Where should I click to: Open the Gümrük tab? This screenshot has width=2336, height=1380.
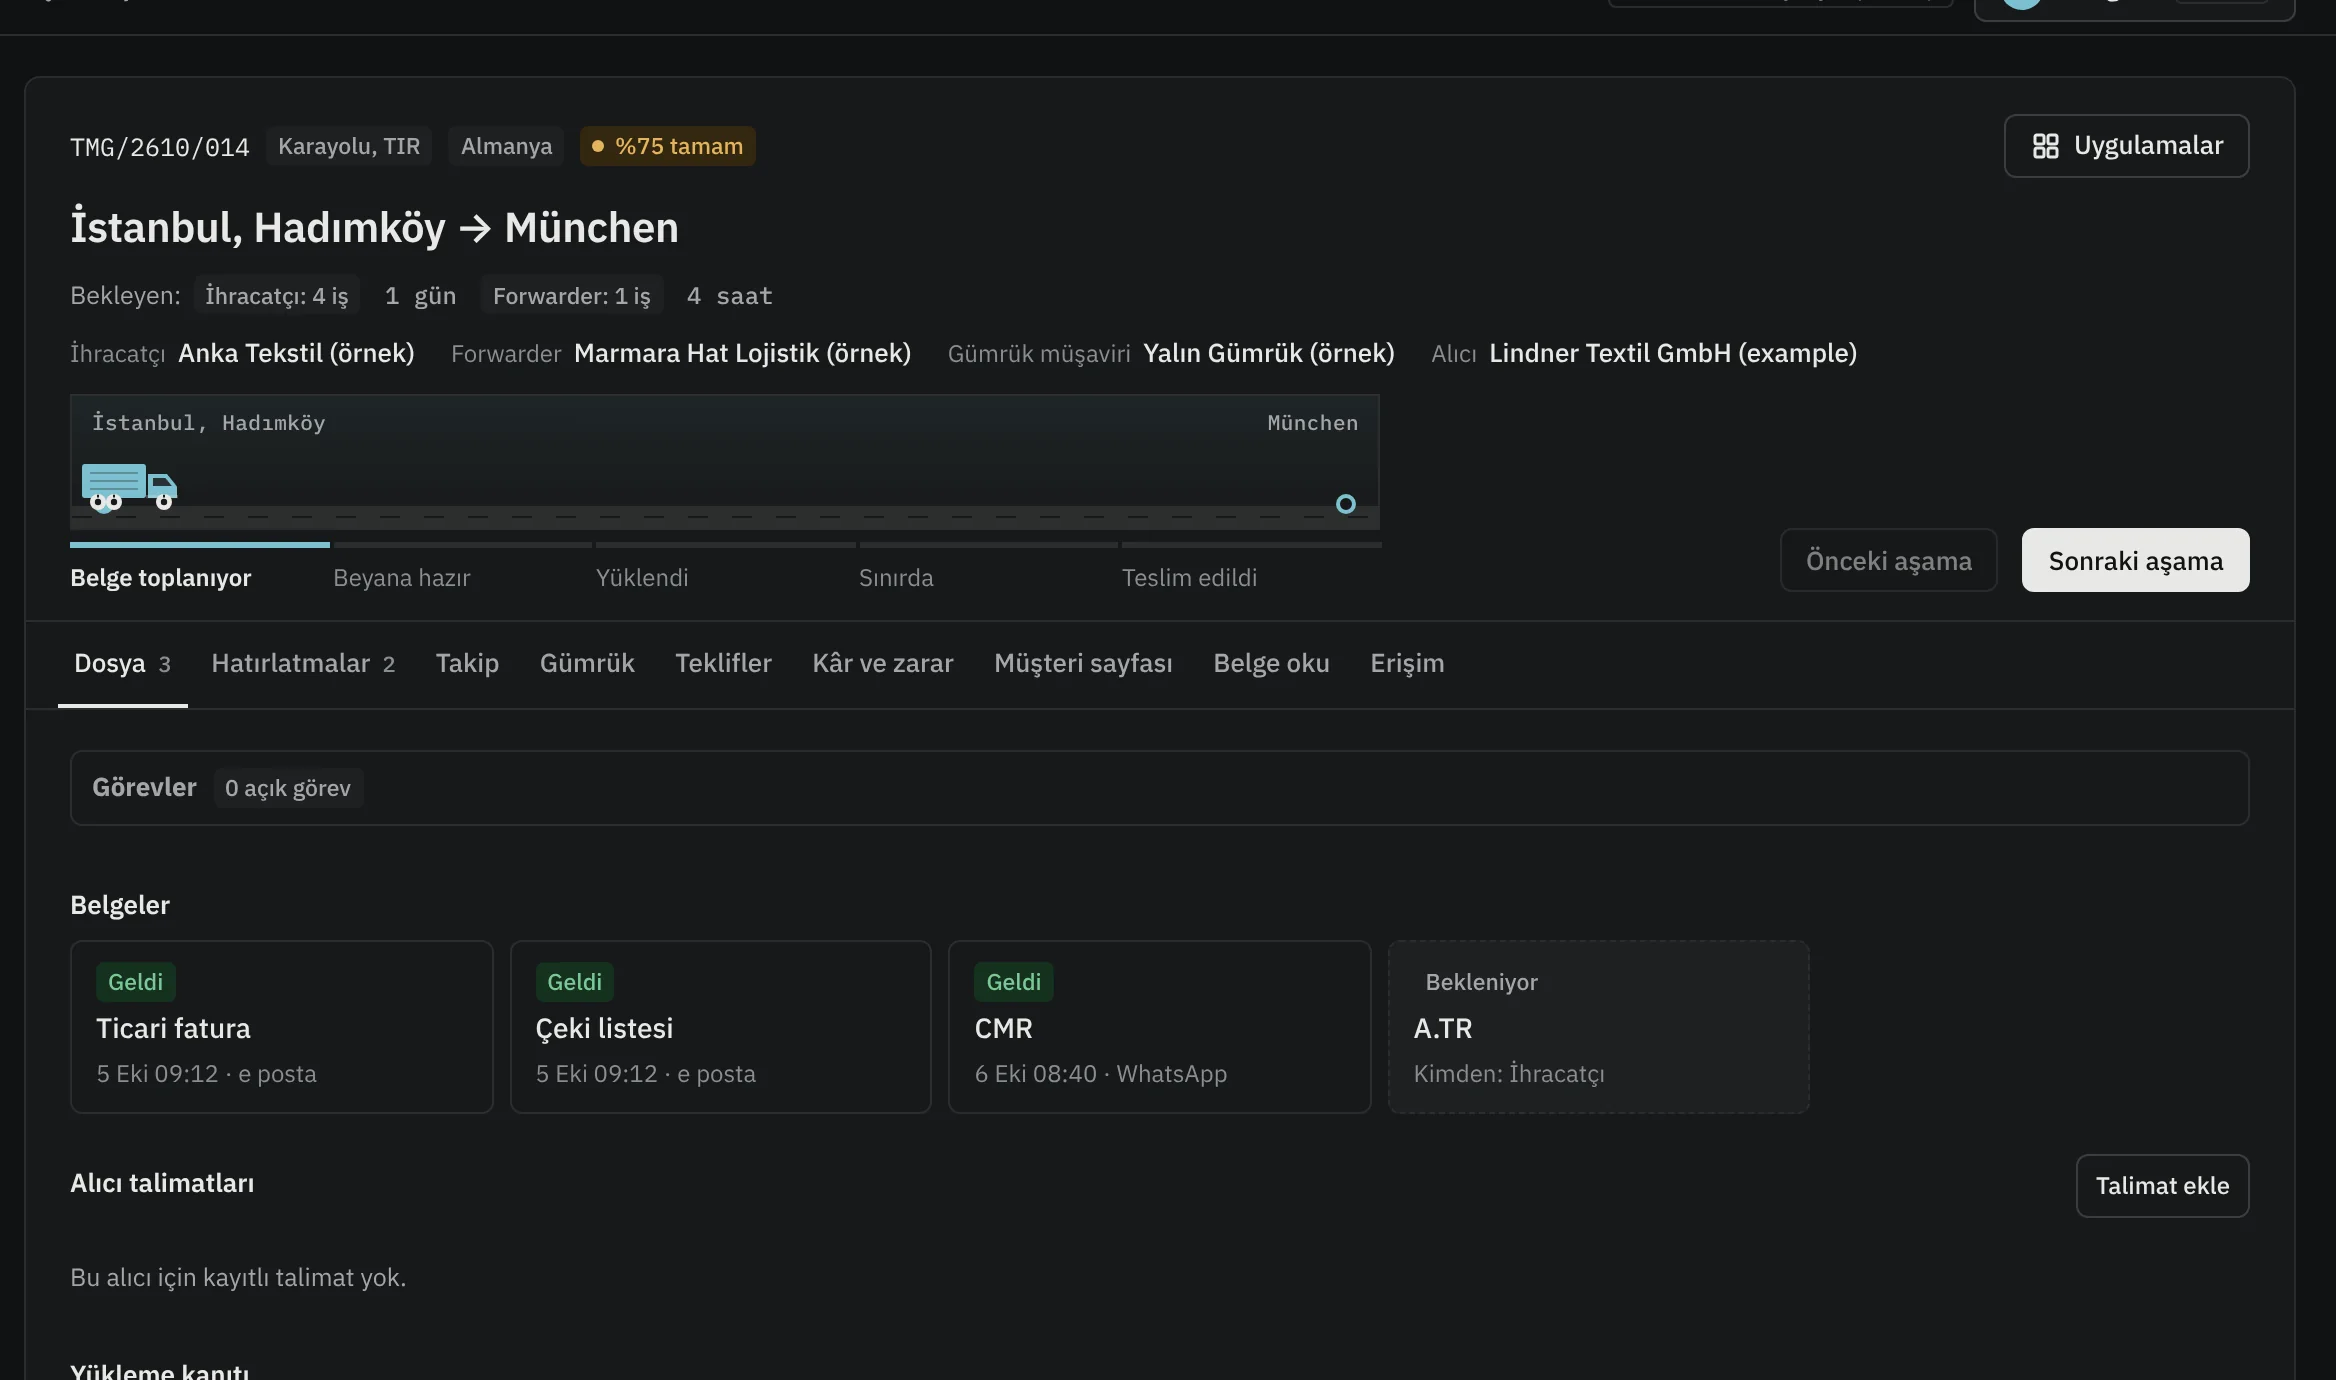pyautogui.click(x=587, y=663)
